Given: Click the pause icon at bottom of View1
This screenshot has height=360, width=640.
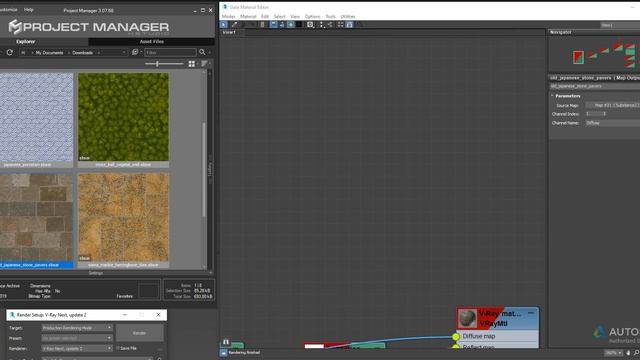Looking at the screenshot, I should [x=226, y=342].
